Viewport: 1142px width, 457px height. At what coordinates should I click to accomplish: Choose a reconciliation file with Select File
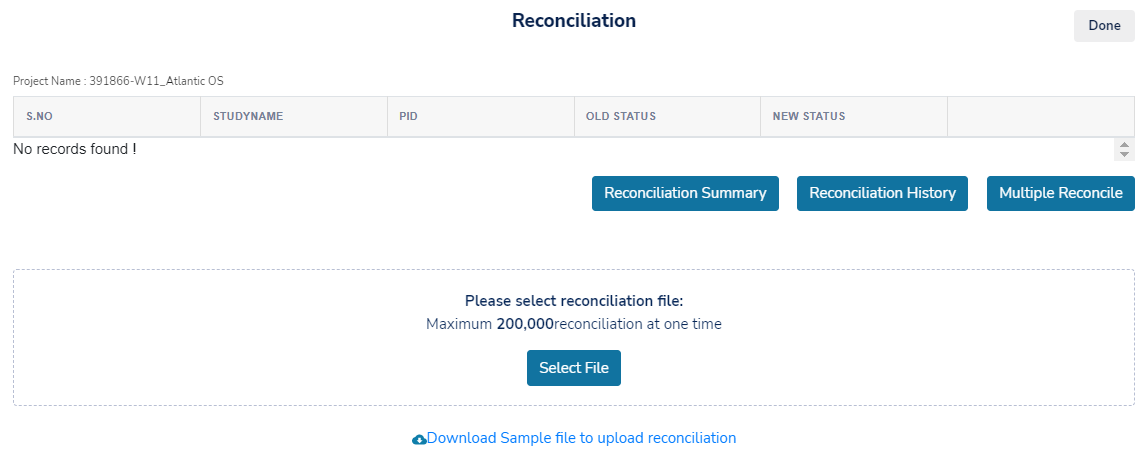574,368
